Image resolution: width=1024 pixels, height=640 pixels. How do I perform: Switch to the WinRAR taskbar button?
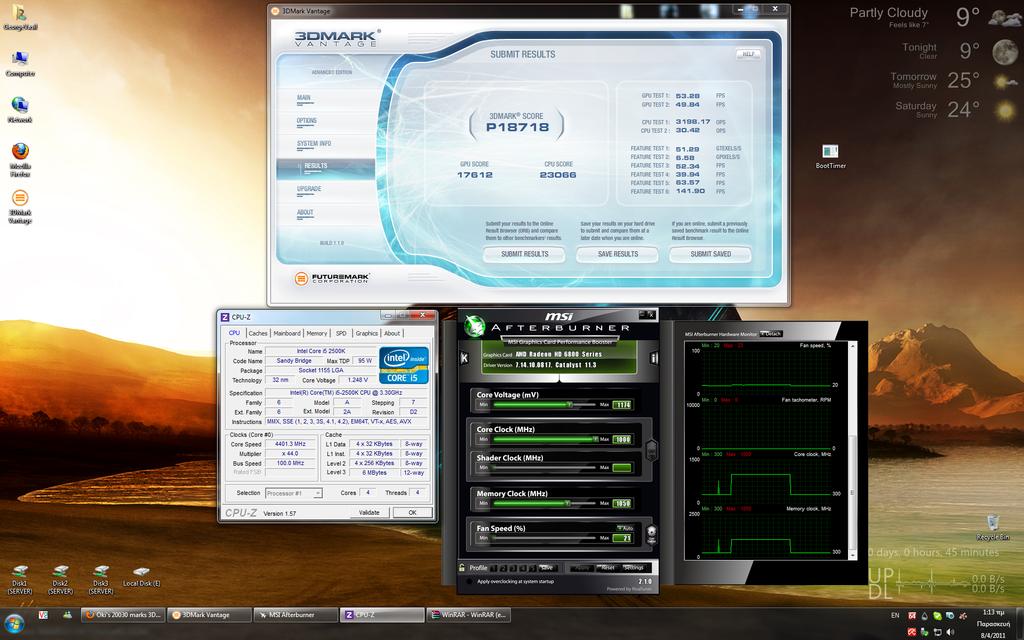point(469,615)
